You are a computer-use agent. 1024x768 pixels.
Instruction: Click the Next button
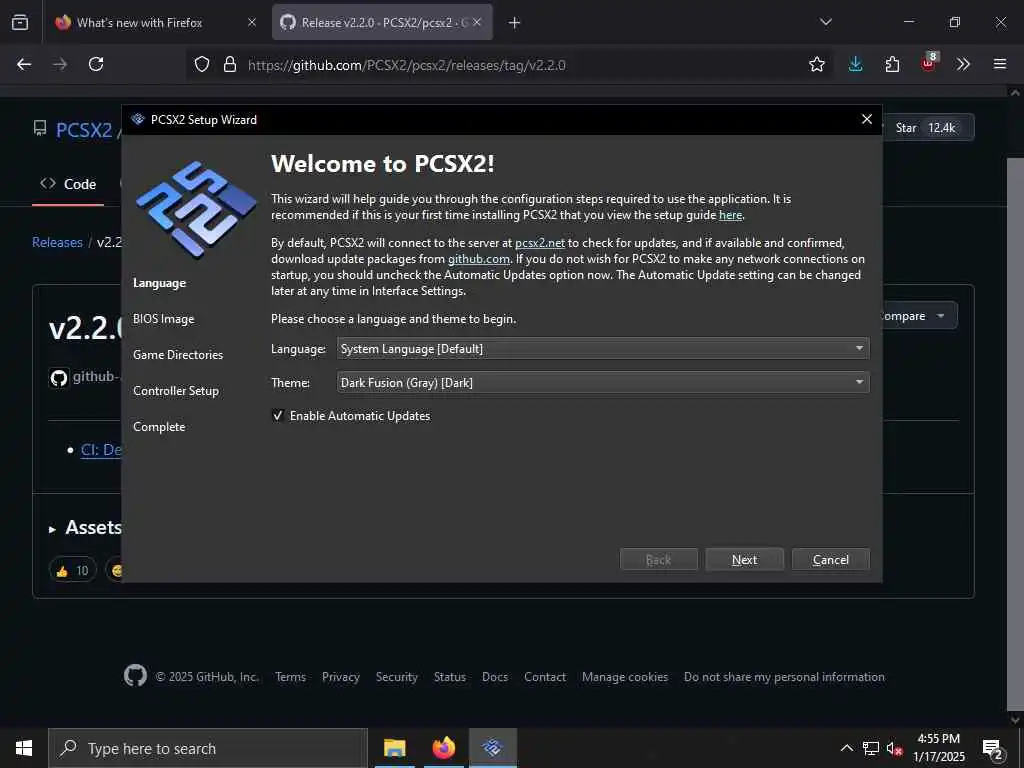coord(744,560)
